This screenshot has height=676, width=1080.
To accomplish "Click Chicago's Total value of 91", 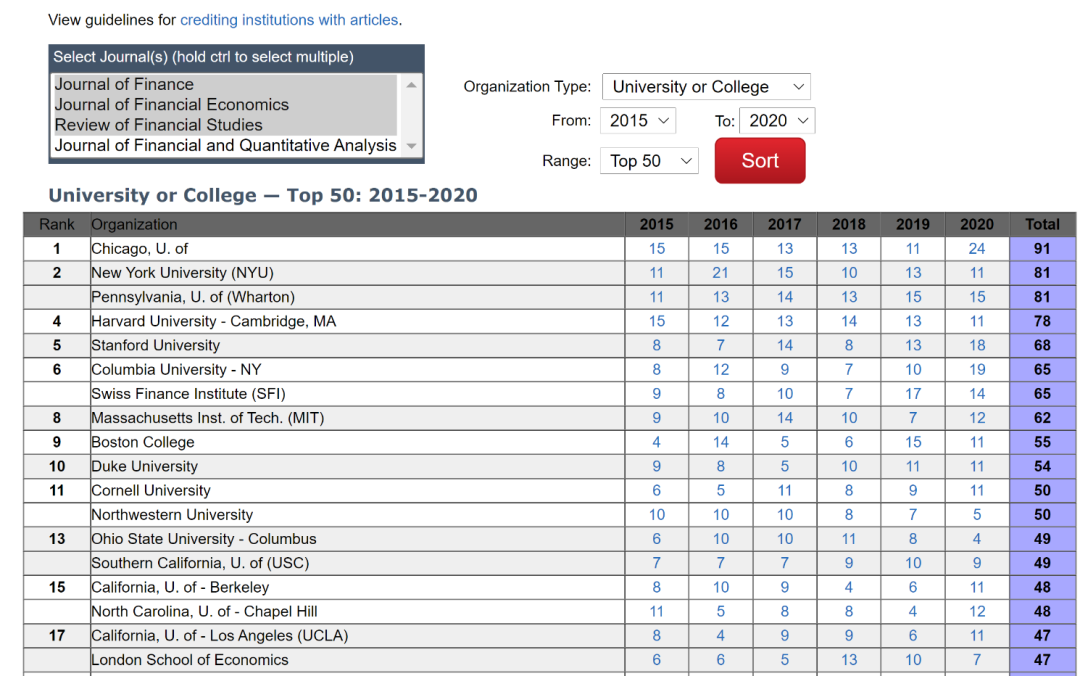I will [x=1042, y=249].
